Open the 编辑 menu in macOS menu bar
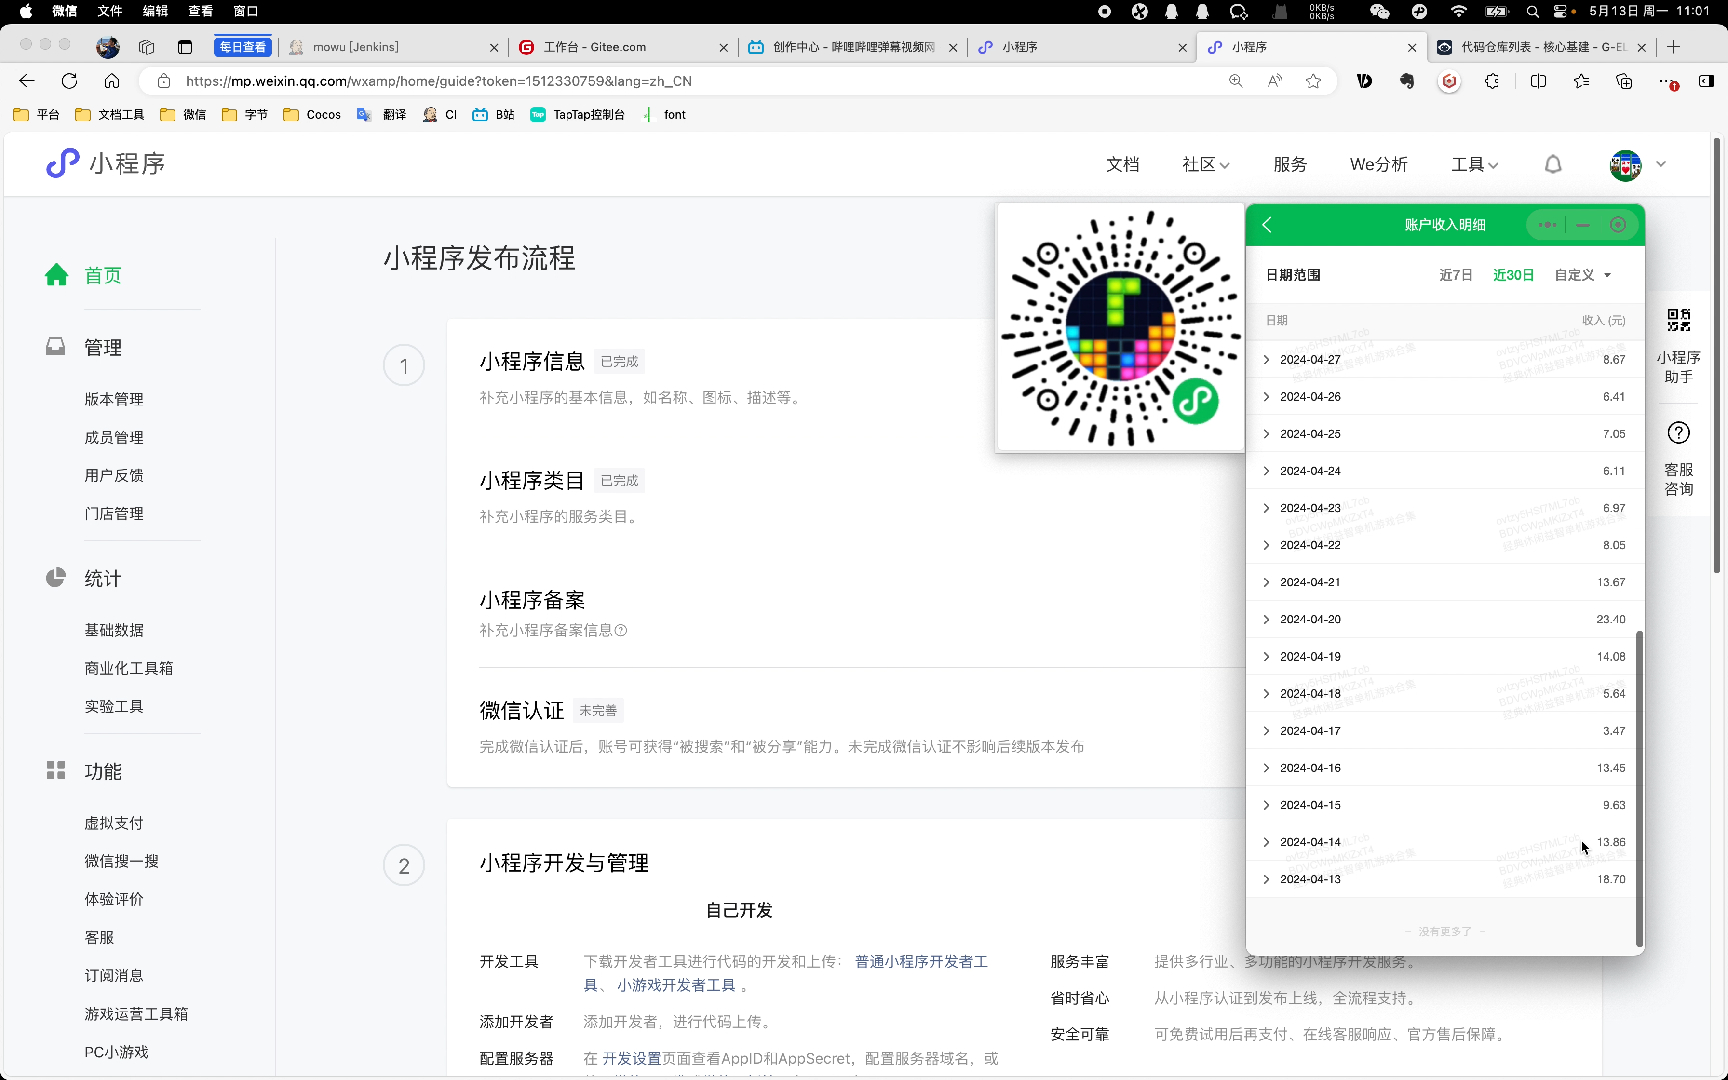This screenshot has width=1728, height=1080. click(155, 11)
